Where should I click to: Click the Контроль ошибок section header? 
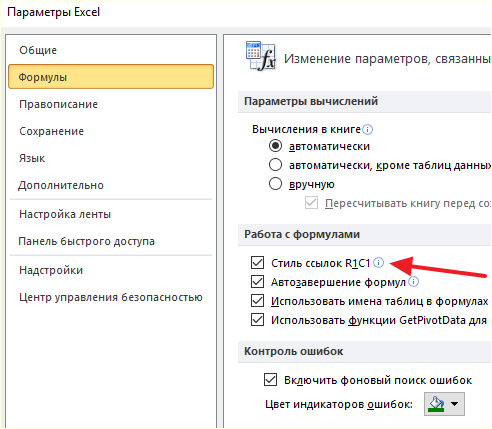294,351
